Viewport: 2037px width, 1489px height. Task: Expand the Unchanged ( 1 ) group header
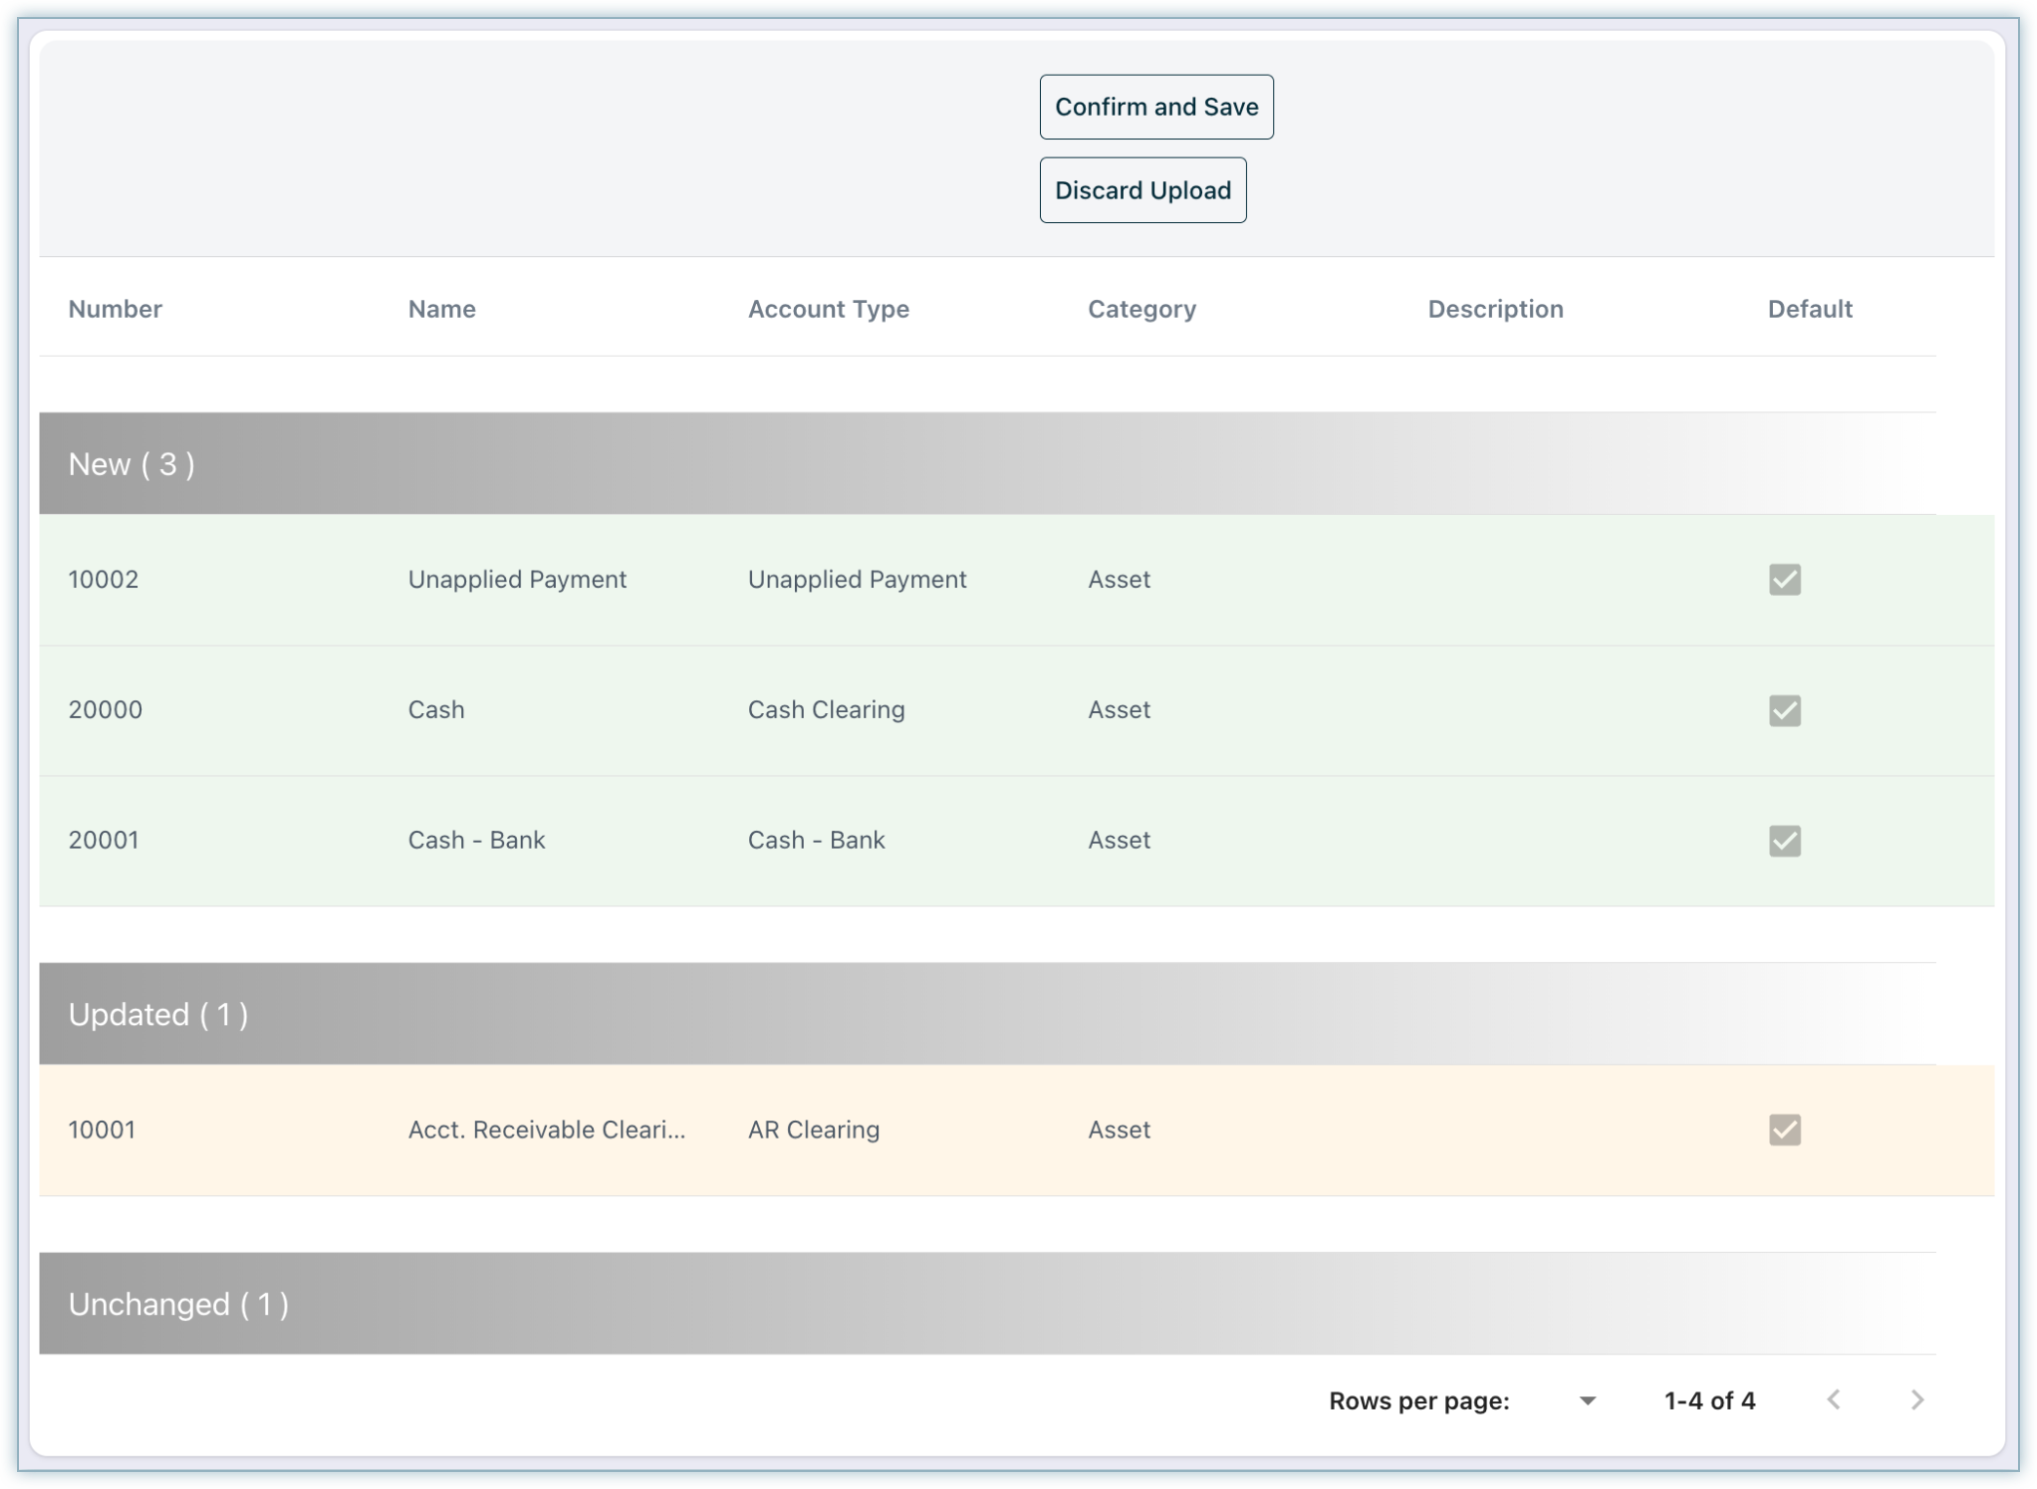click(178, 1304)
